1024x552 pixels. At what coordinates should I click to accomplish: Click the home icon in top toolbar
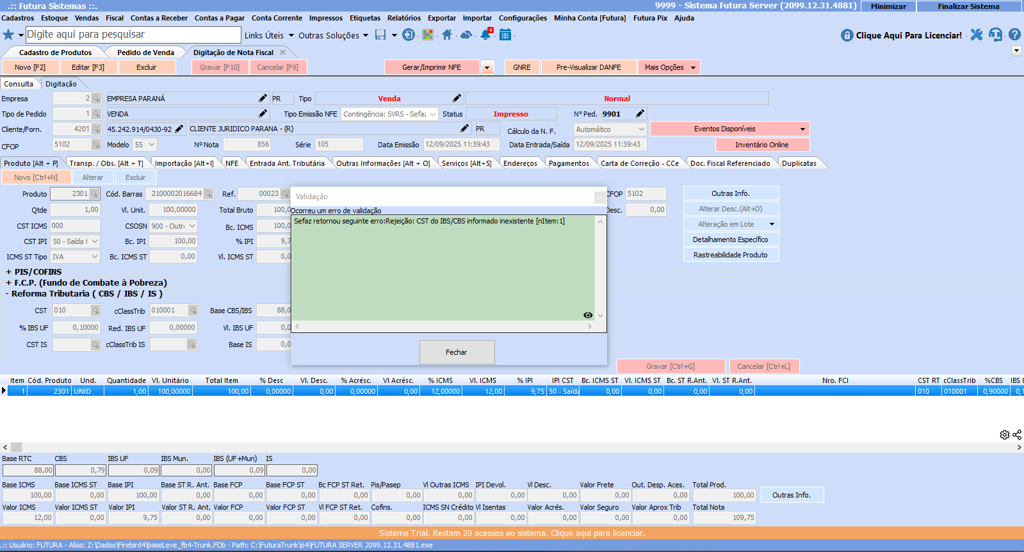(447, 35)
